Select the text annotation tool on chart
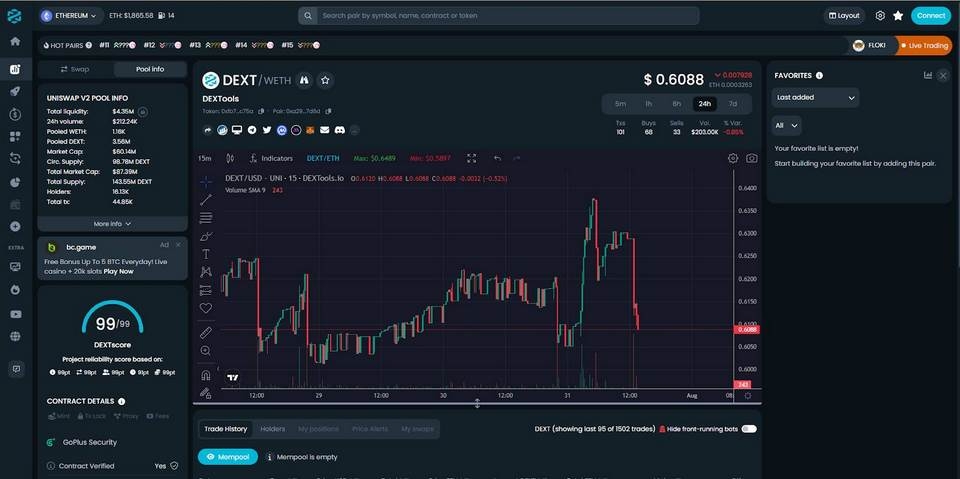 206,254
